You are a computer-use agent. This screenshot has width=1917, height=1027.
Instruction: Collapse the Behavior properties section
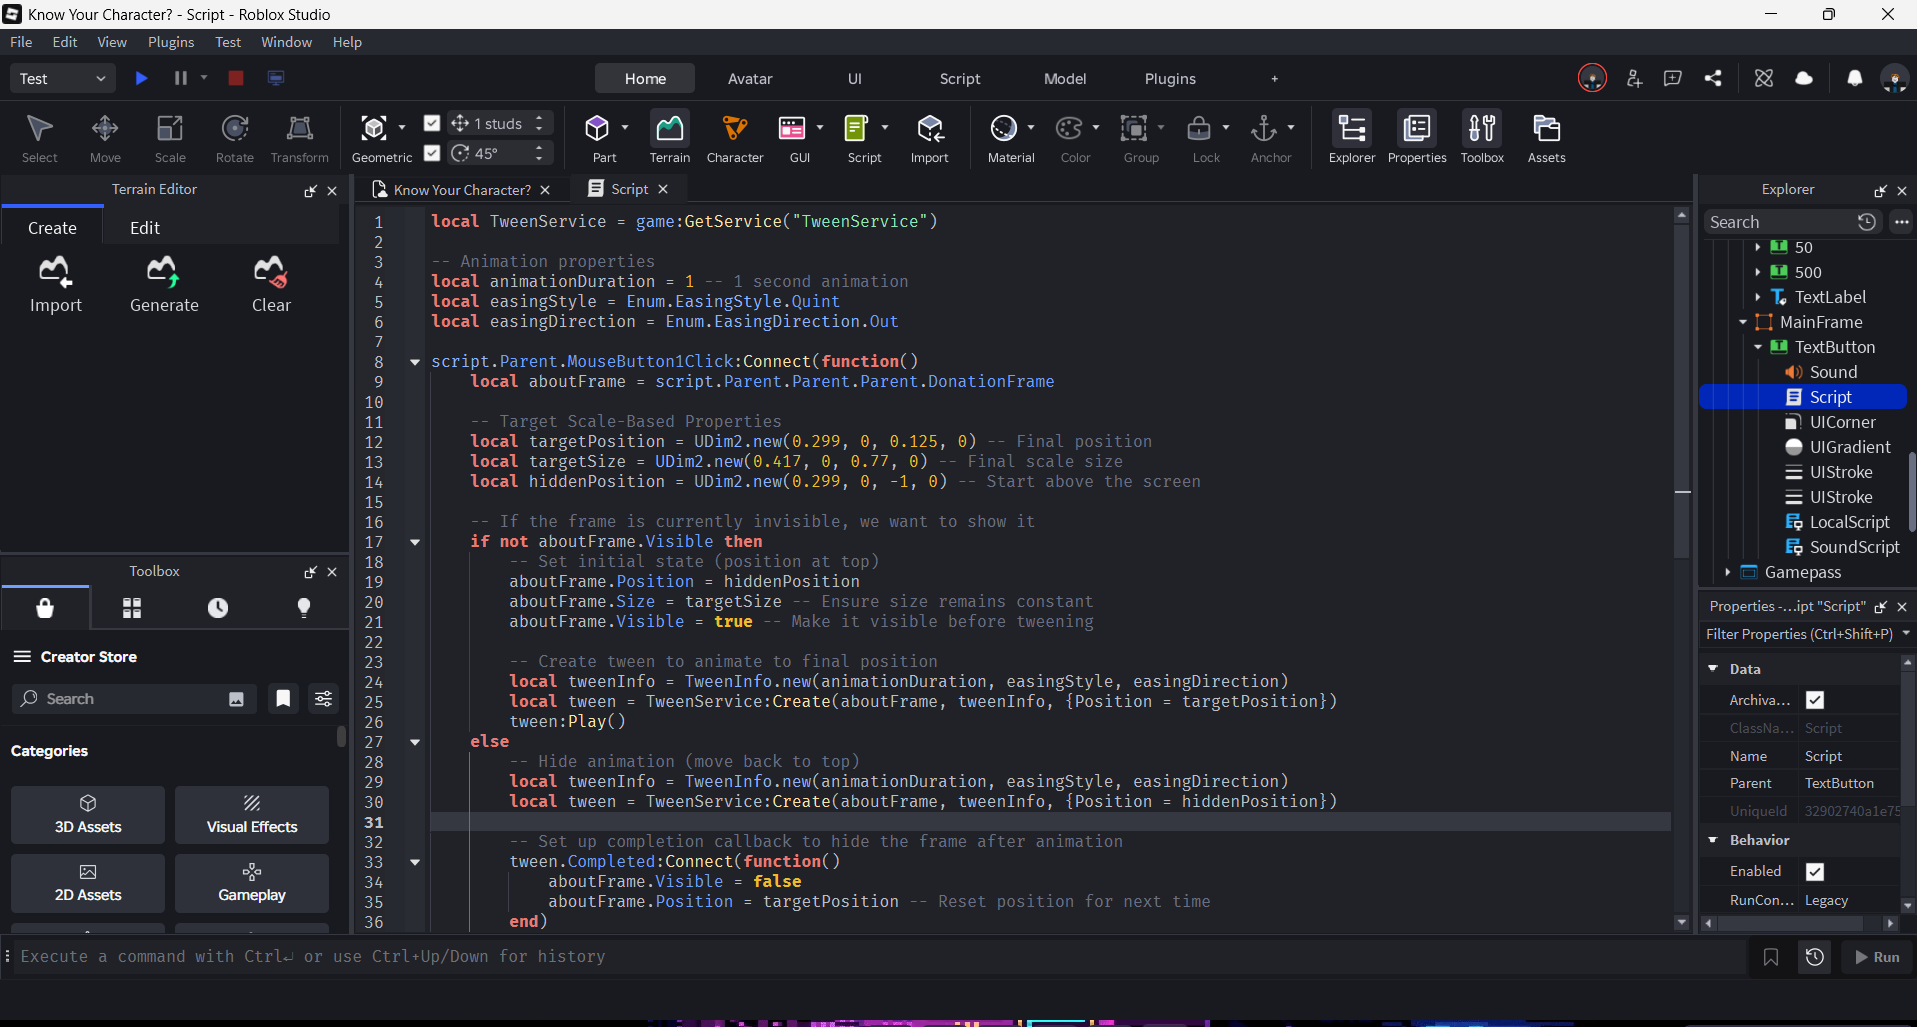[1713, 840]
